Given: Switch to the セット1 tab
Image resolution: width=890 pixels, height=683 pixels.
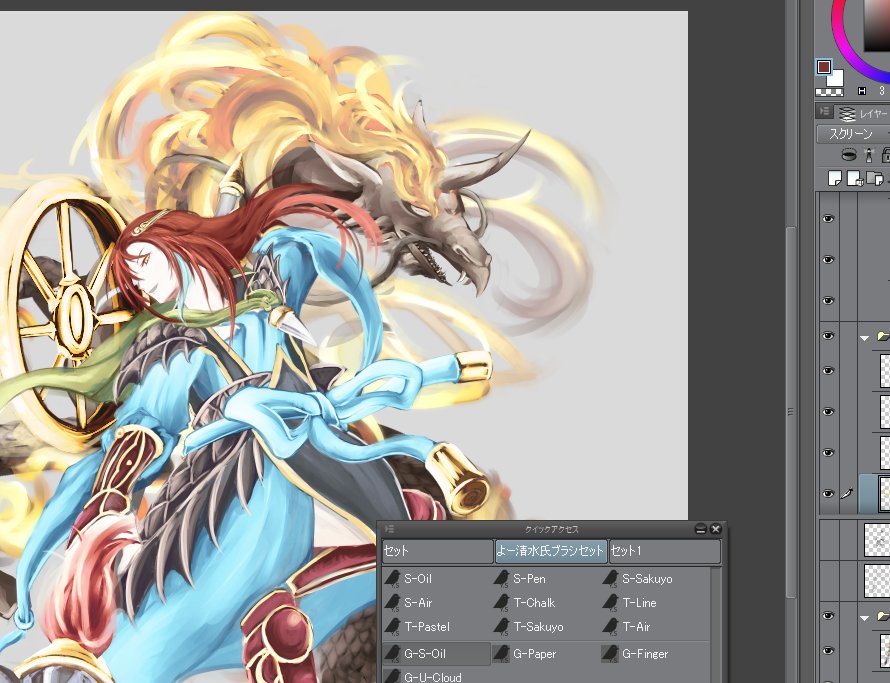Looking at the screenshot, I should pyautogui.click(x=664, y=551).
